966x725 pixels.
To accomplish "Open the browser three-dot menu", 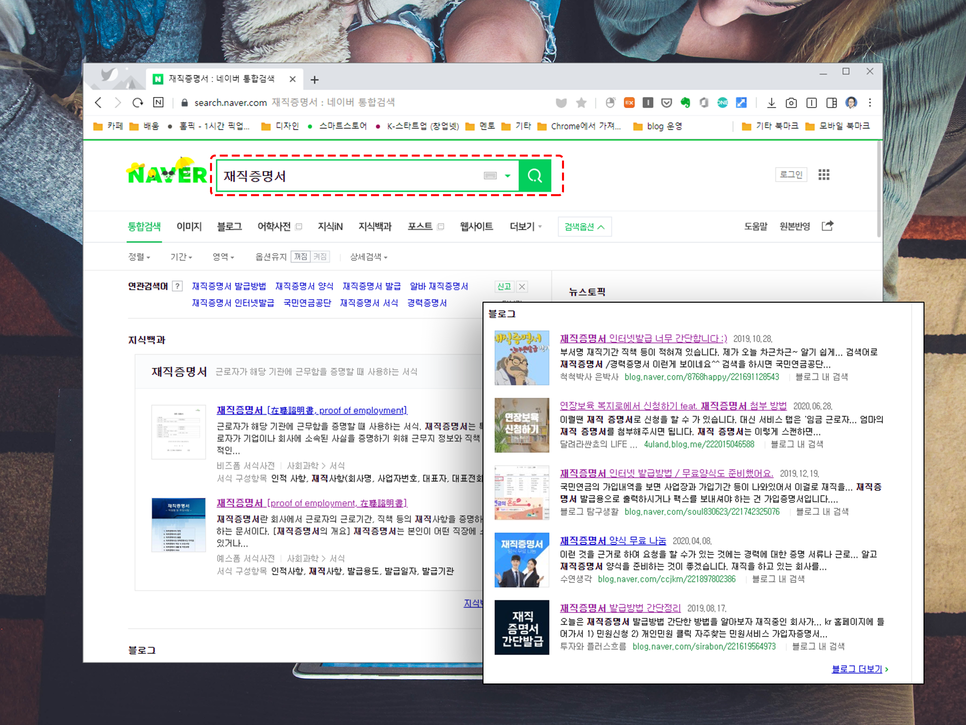I will [870, 103].
